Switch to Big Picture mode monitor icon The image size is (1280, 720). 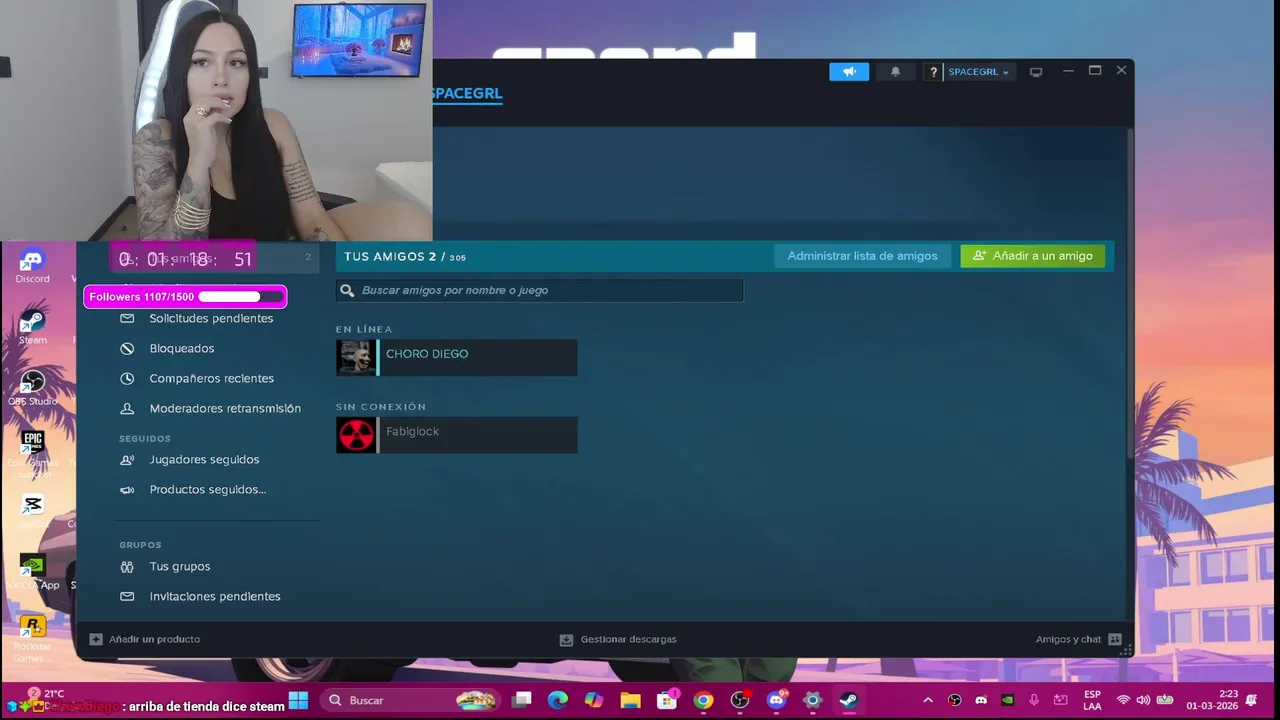(1036, 72)
